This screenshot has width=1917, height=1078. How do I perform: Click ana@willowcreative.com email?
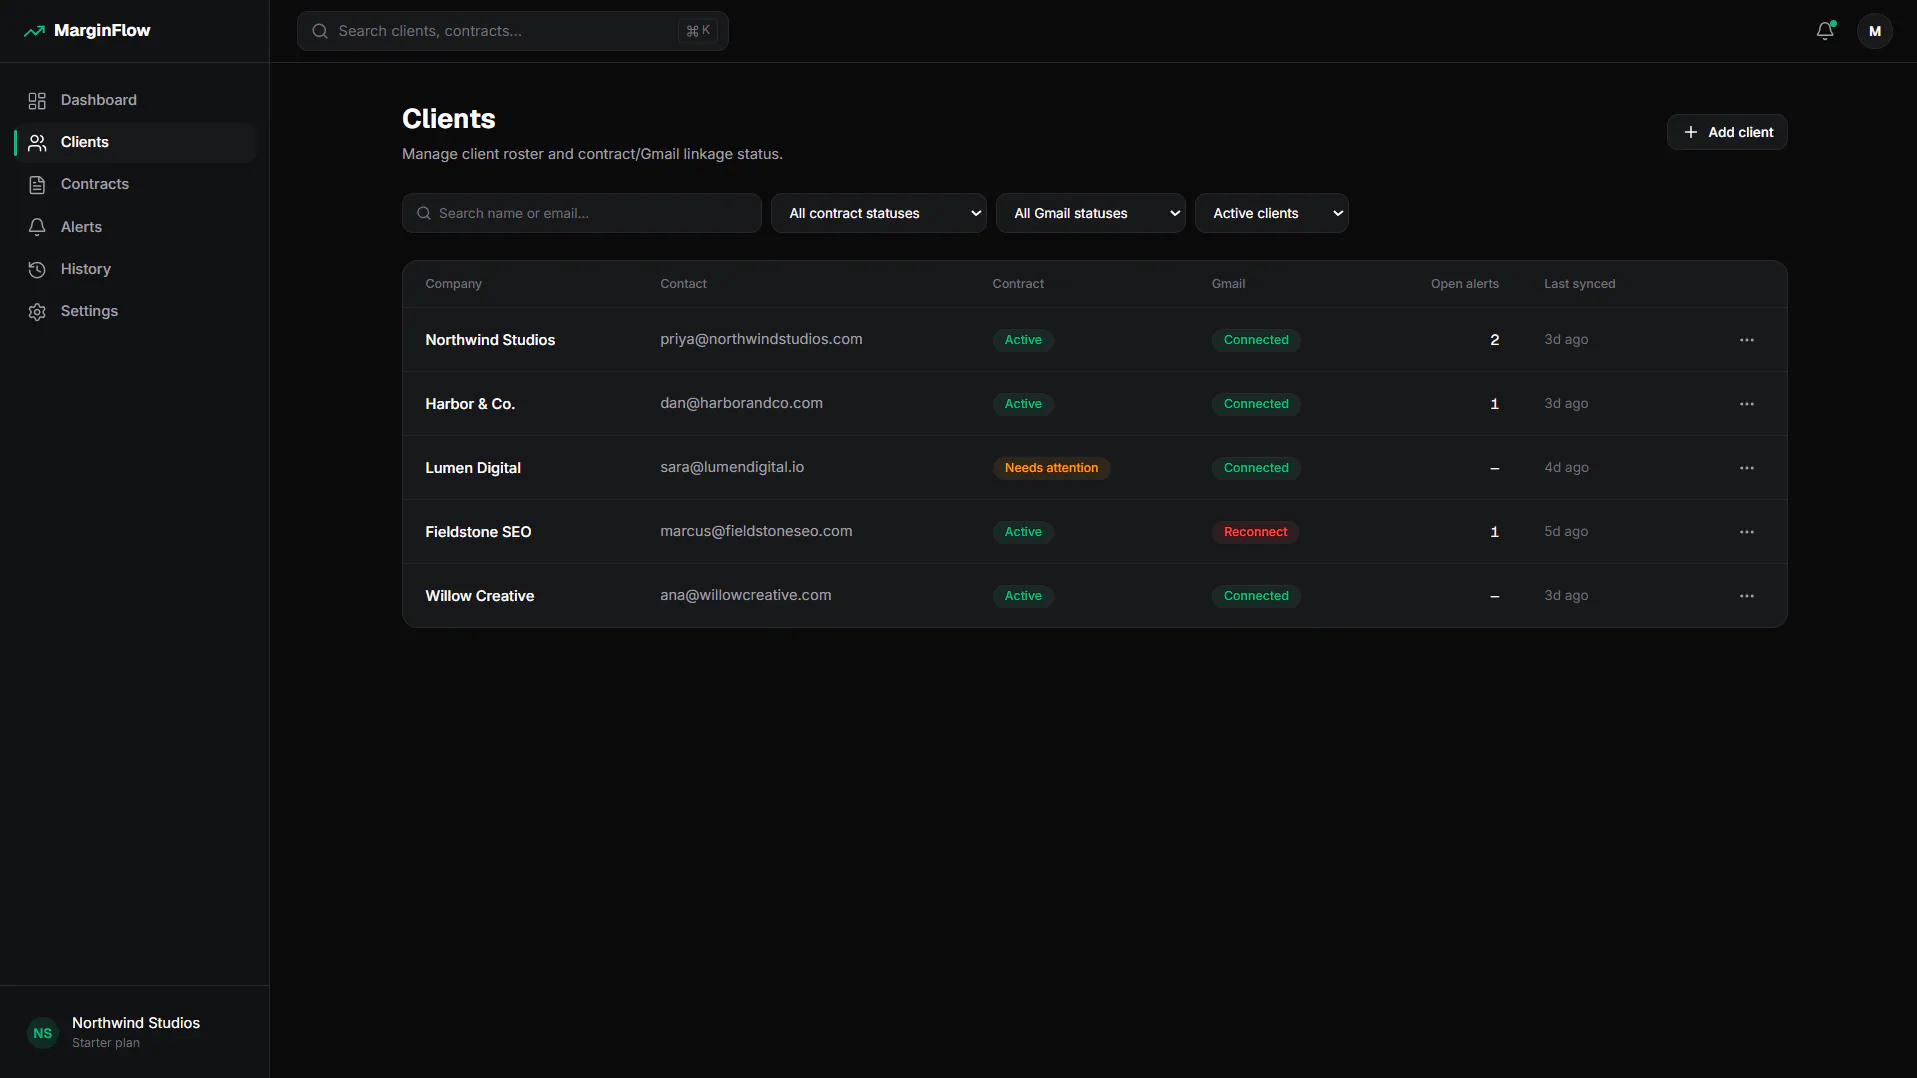click(745, 595)
